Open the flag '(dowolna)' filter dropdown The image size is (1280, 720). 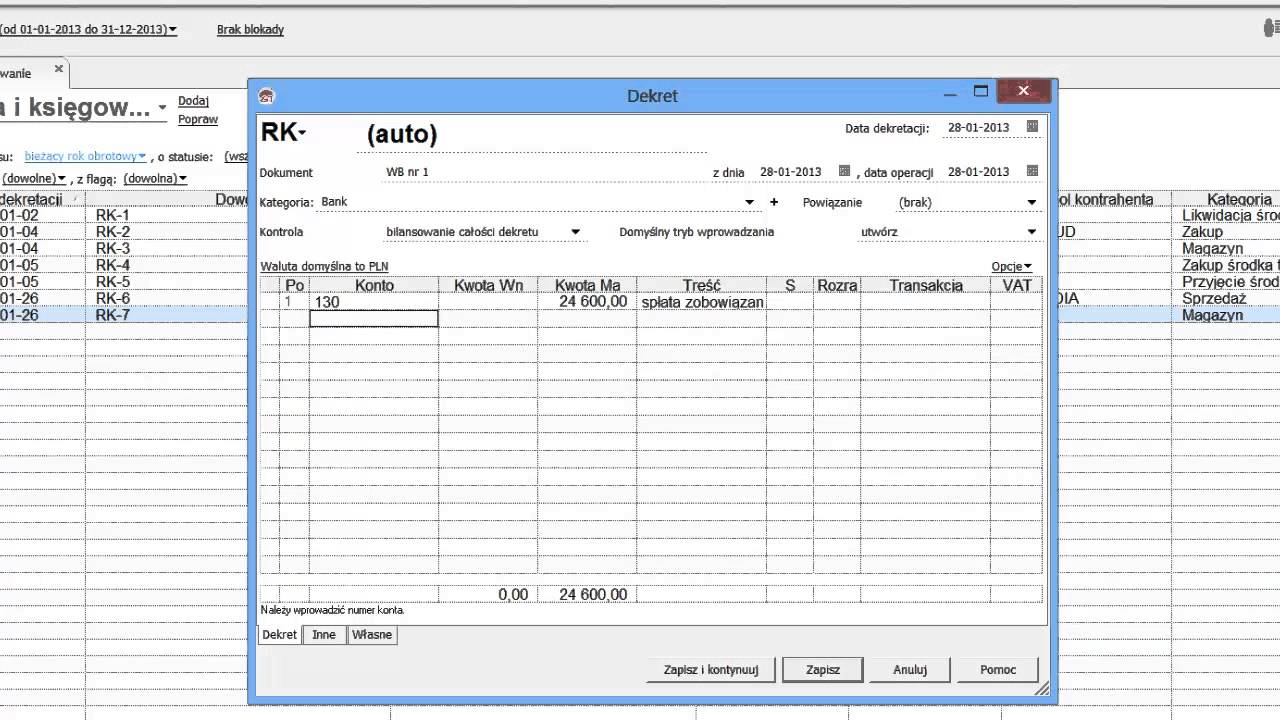pos(155,179)
